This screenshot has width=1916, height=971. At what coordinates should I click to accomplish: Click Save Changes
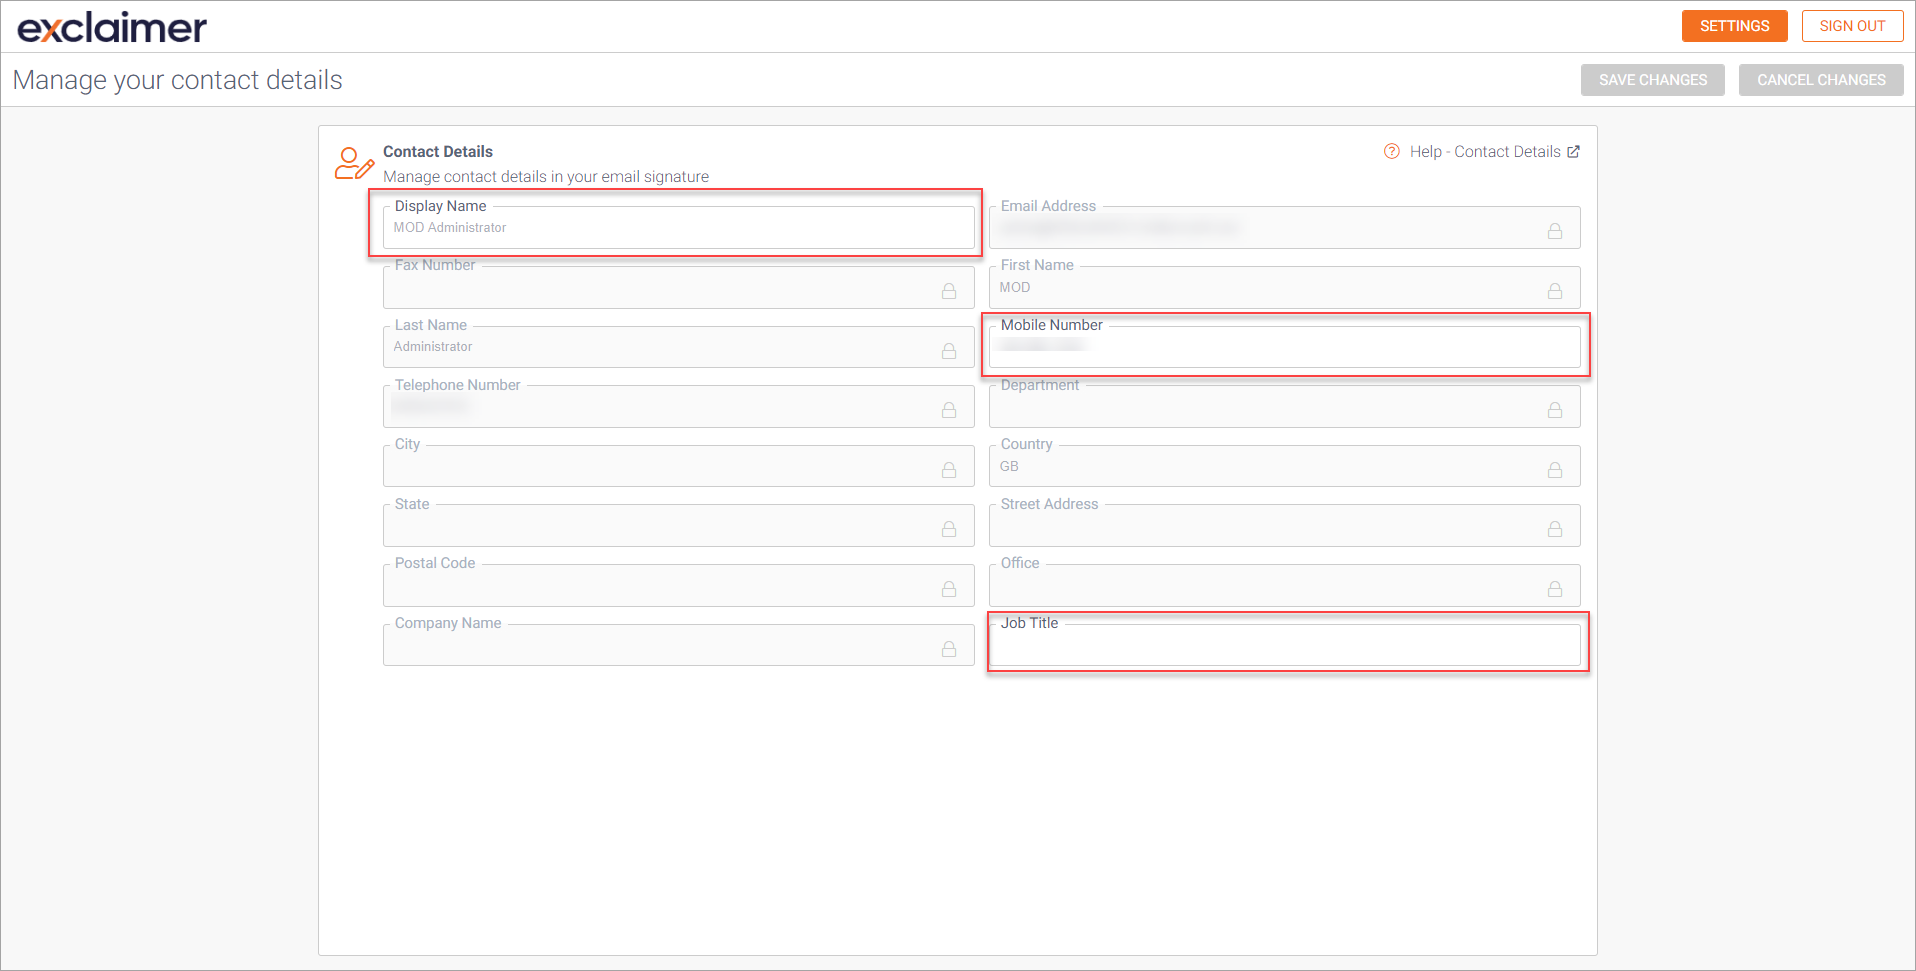pos(1652,79)
